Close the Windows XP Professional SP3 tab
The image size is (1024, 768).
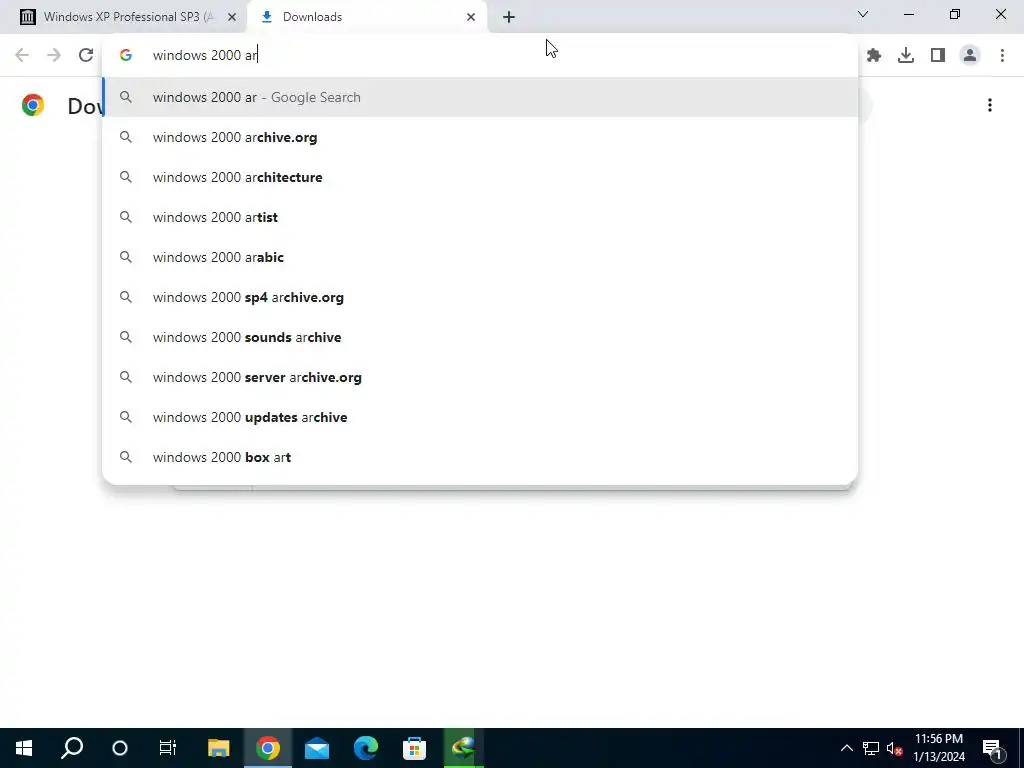(232, 17)
